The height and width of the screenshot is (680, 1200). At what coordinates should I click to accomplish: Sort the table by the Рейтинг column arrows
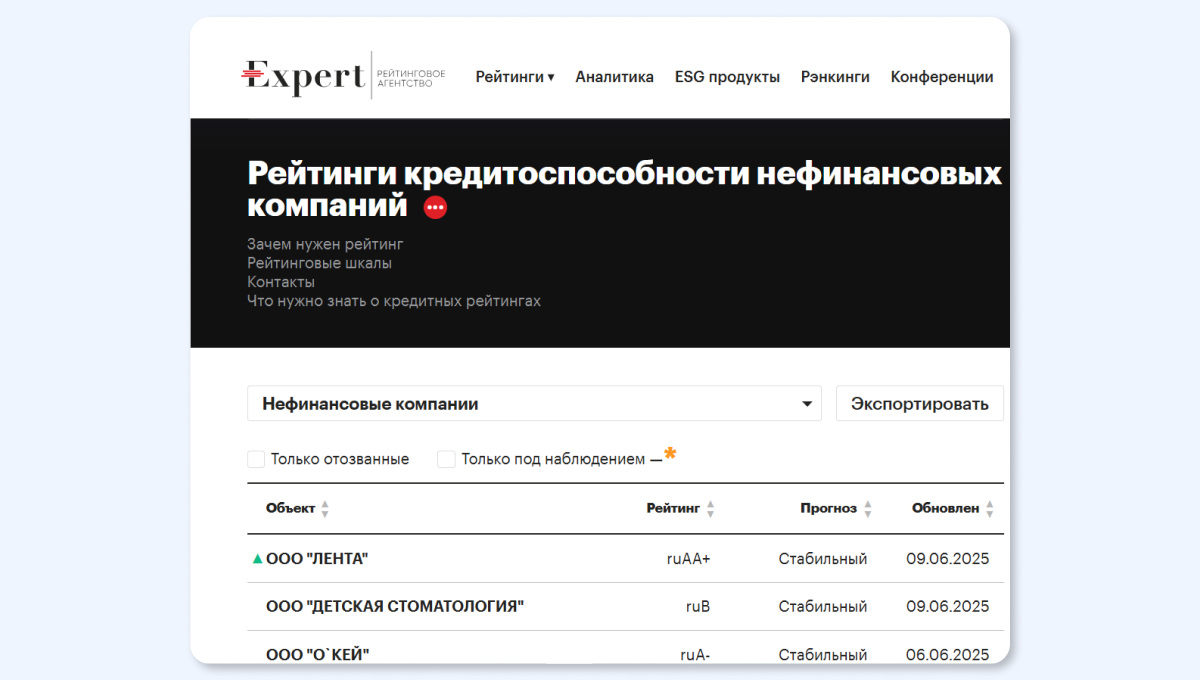tap(710, 509)
